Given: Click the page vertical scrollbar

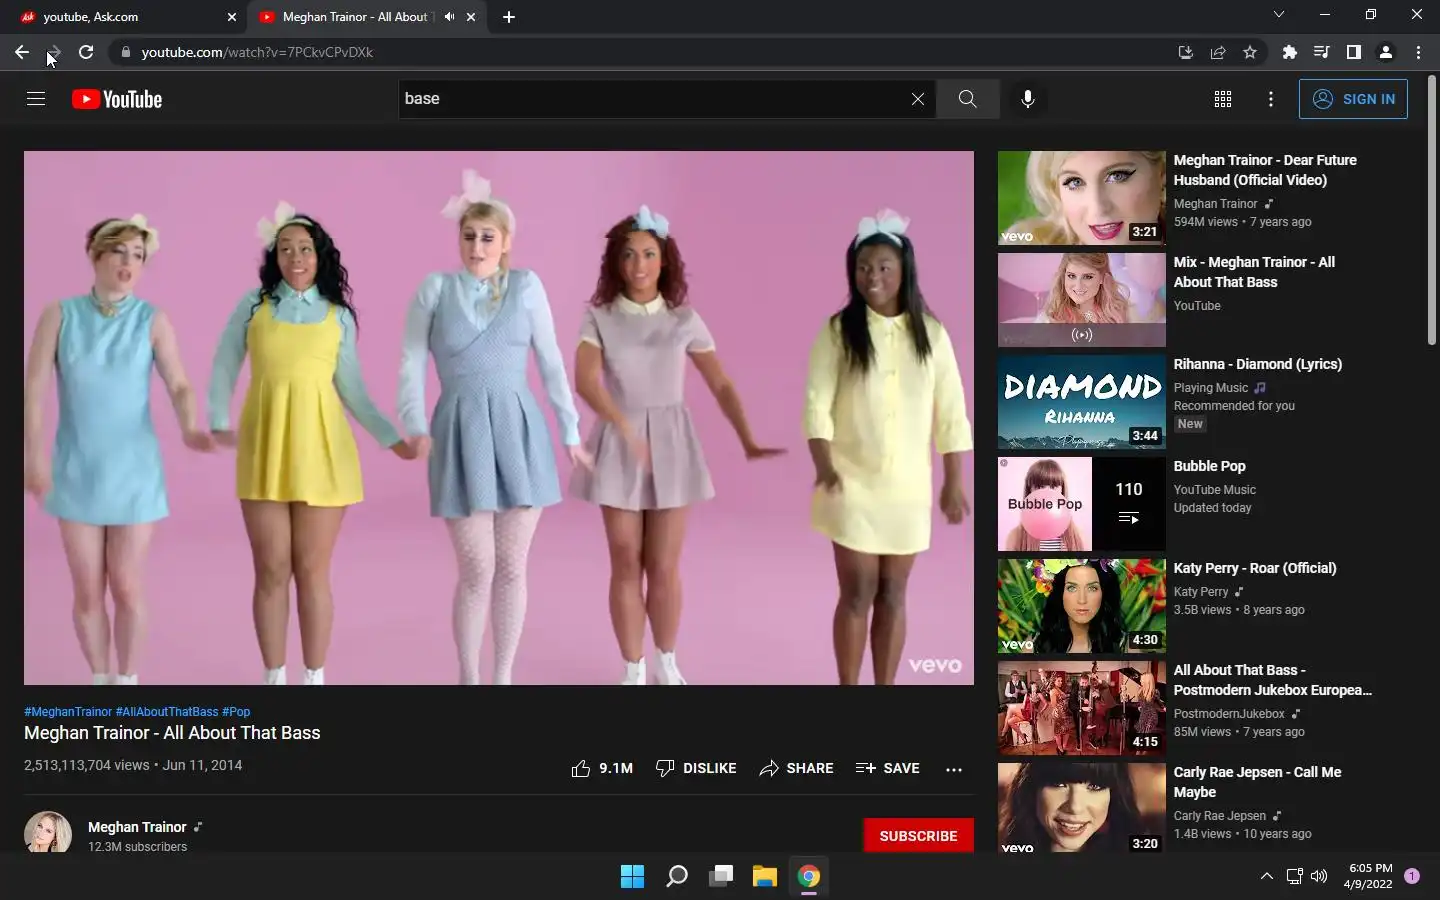Looking at the screenshot, I should click(x=1432, y=210).
